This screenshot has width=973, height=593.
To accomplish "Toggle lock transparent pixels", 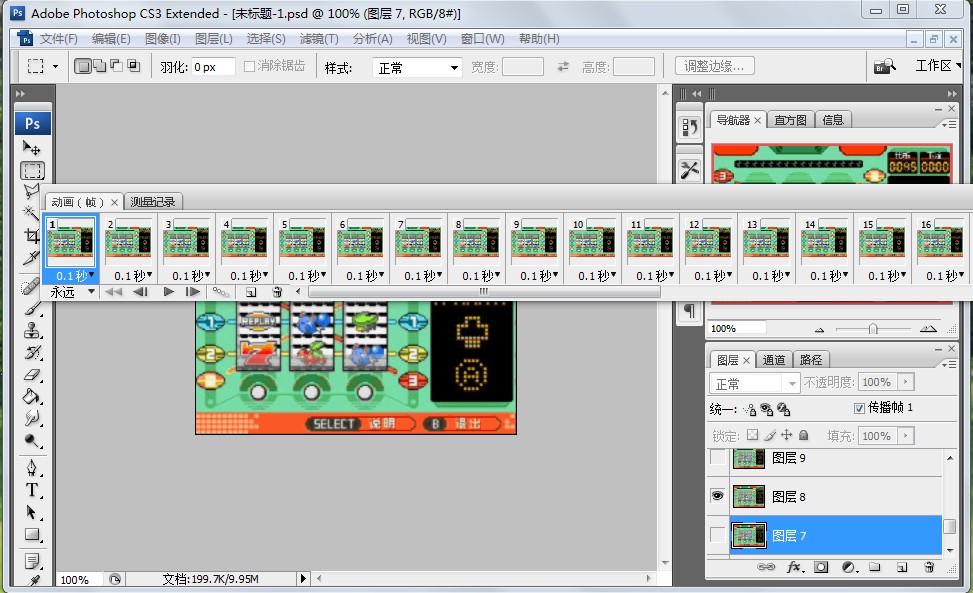I will (752, 435).
